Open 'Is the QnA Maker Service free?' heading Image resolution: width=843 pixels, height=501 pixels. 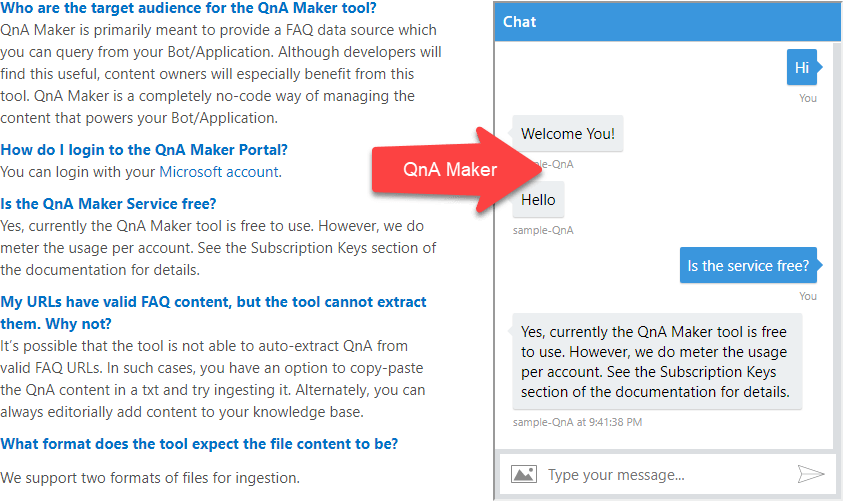pos(108,204)
